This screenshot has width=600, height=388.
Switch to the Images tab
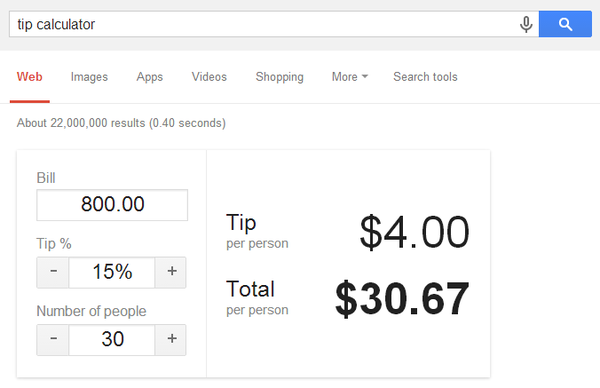tap(89, 77)
